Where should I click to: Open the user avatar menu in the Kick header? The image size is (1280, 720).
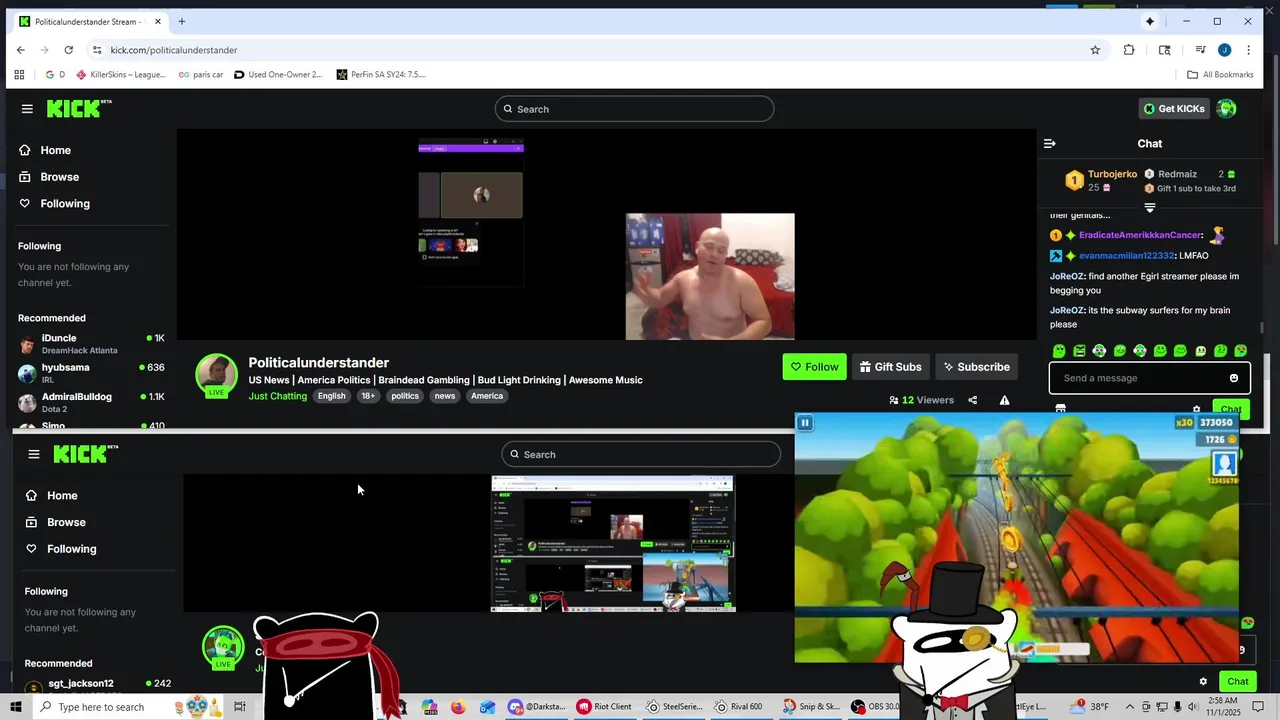click(x=1226, y=108)
